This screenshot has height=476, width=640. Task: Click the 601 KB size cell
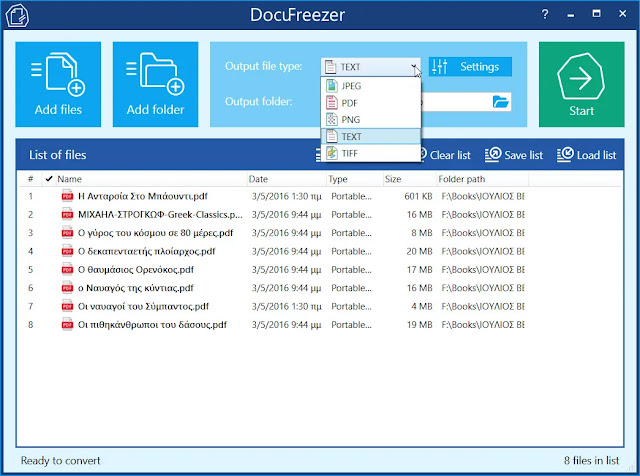click(418, 196)
